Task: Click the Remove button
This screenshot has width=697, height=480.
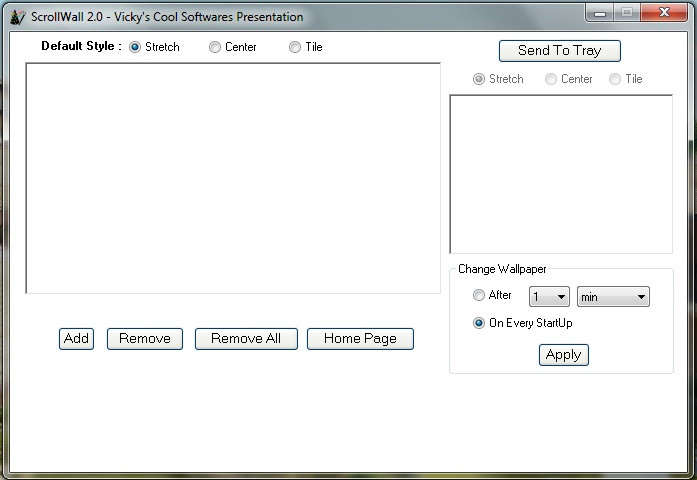Action: [x=145, y=339]
